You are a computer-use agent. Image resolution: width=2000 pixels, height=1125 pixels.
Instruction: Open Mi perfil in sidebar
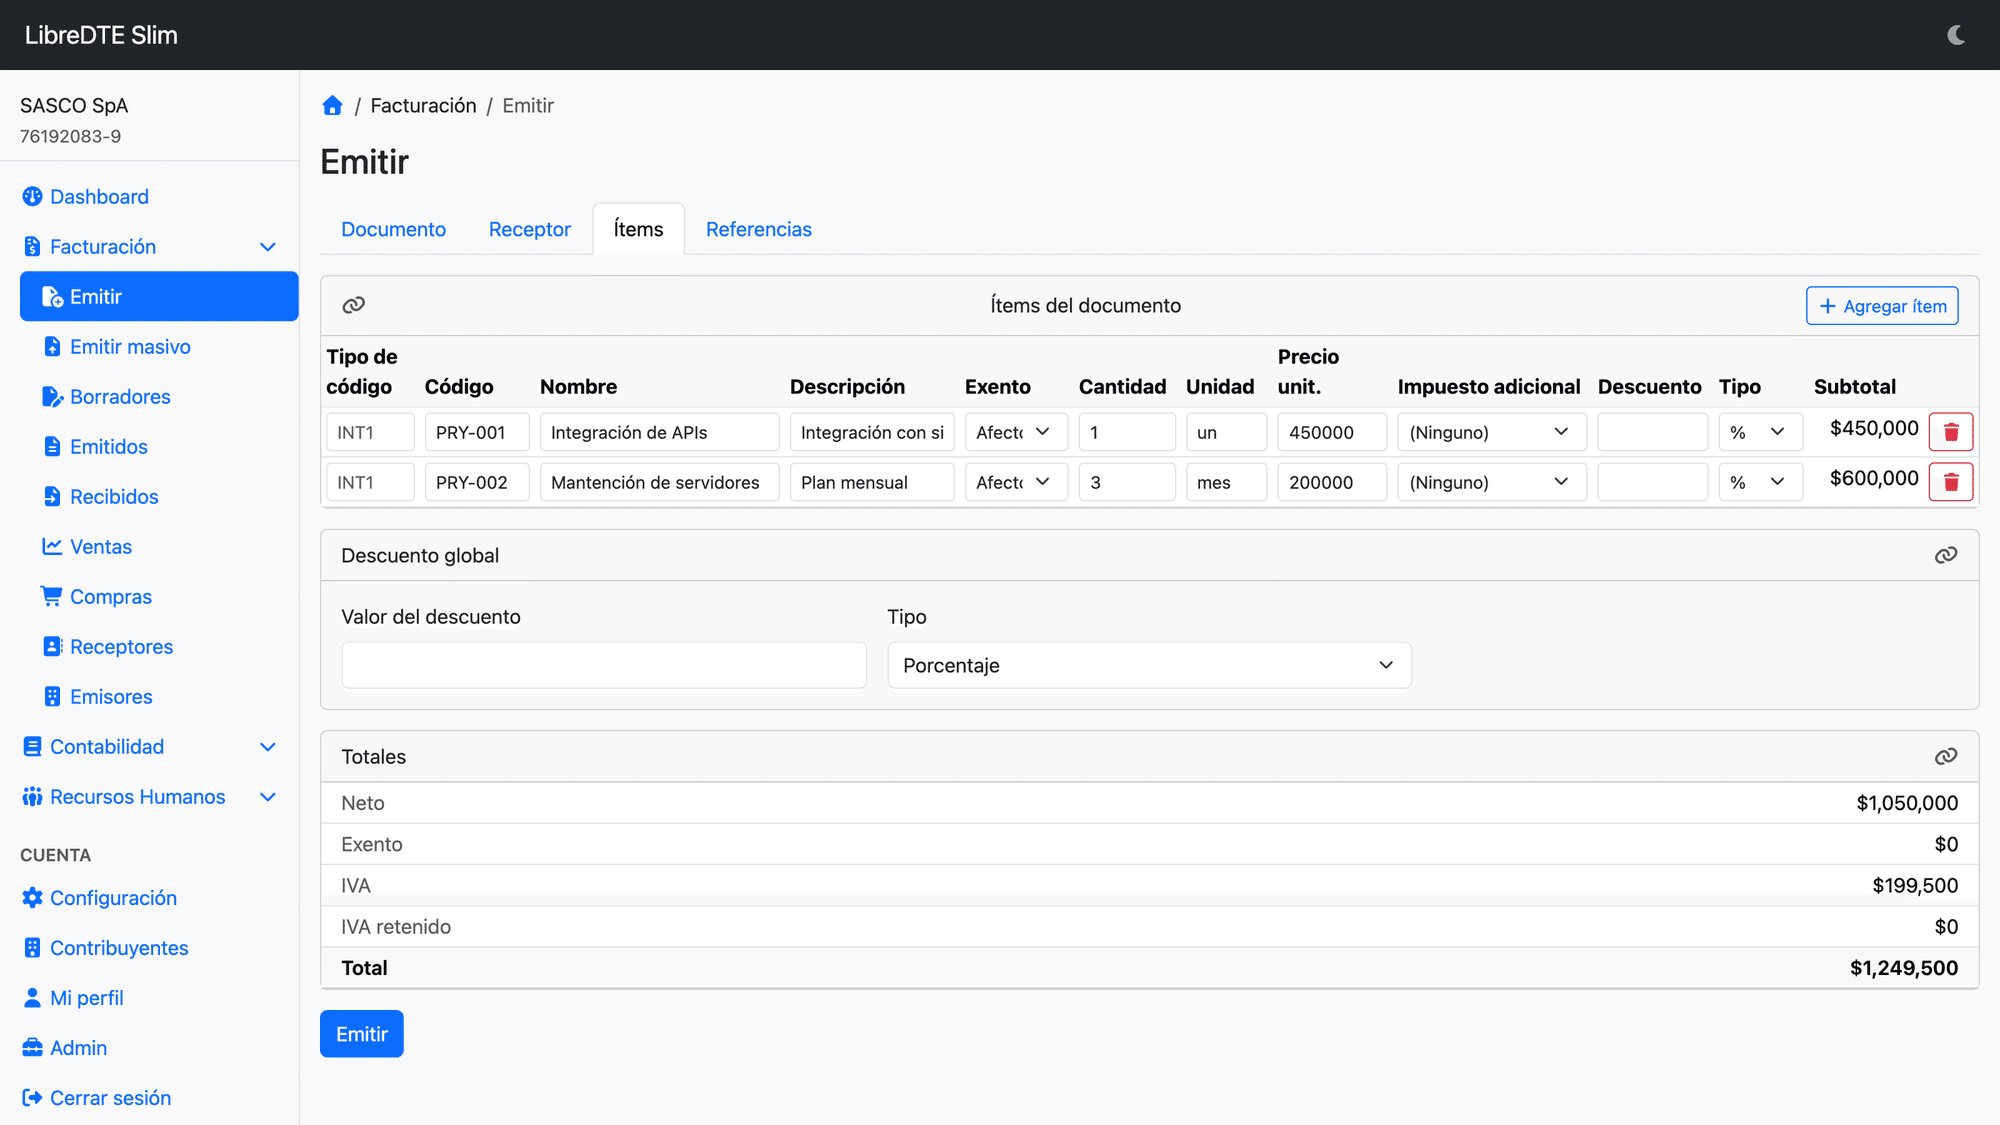point(72,998)
